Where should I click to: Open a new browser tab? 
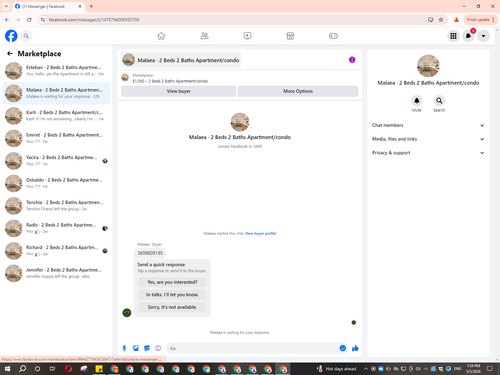click(x=91, y=6)
